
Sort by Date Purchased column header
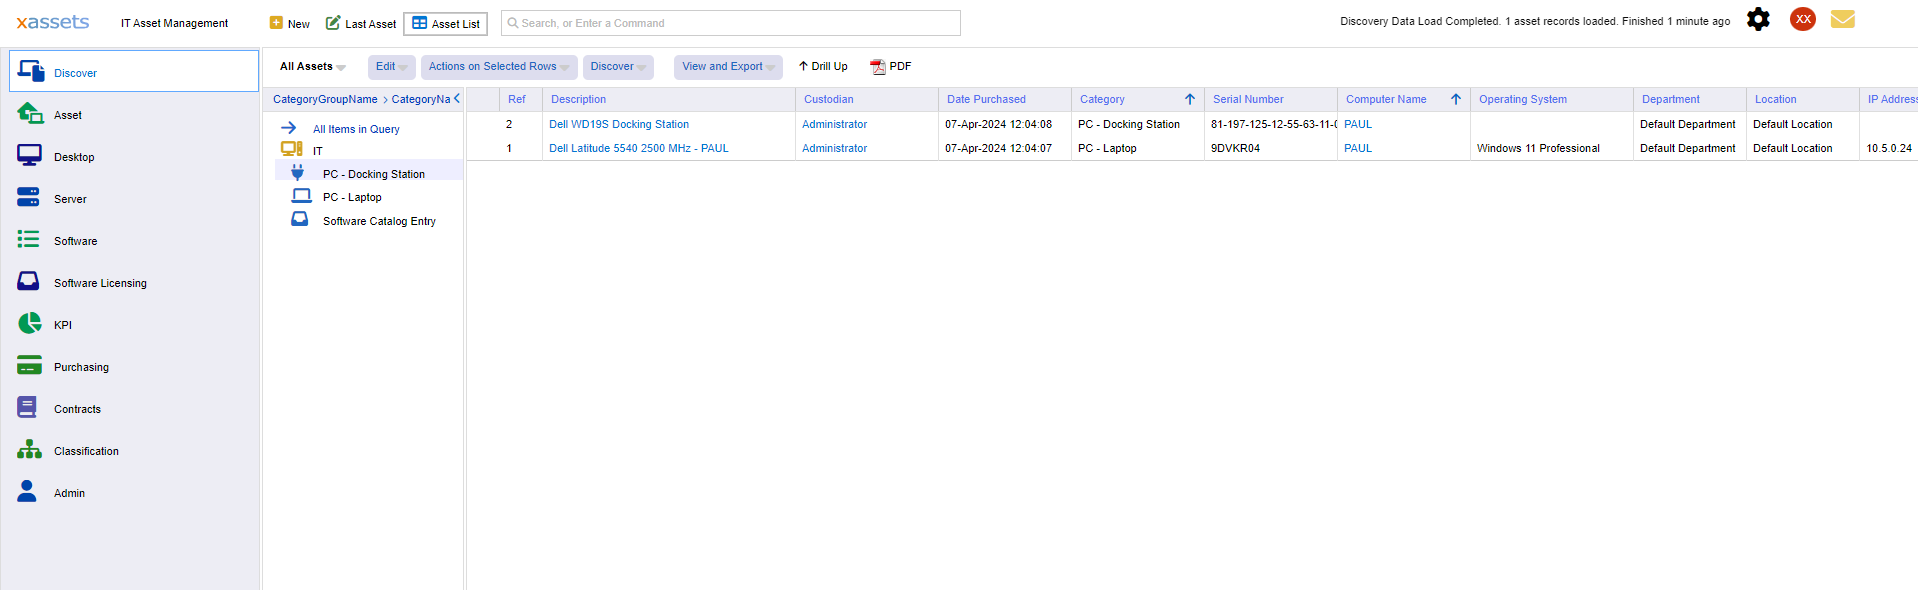click(986, 100)
